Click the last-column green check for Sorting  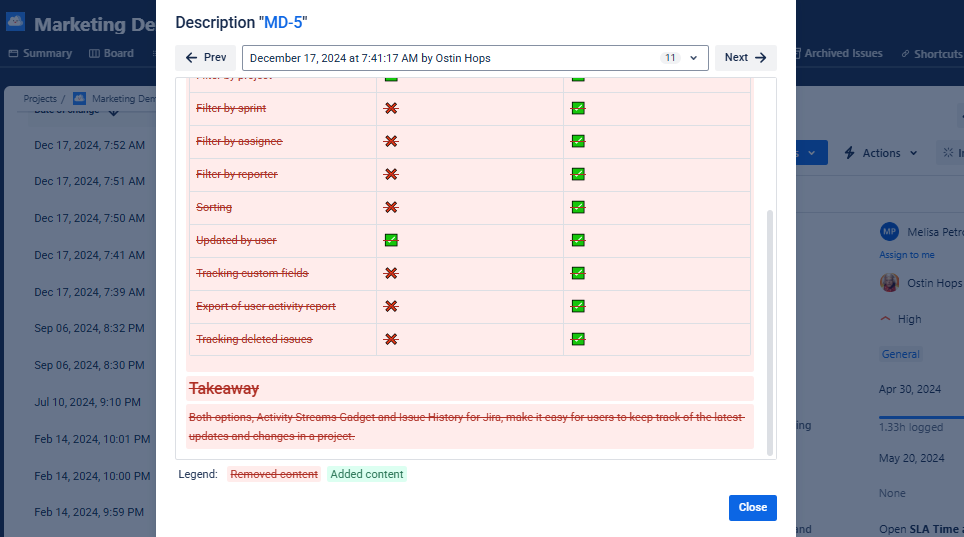[x=578, y=207]
